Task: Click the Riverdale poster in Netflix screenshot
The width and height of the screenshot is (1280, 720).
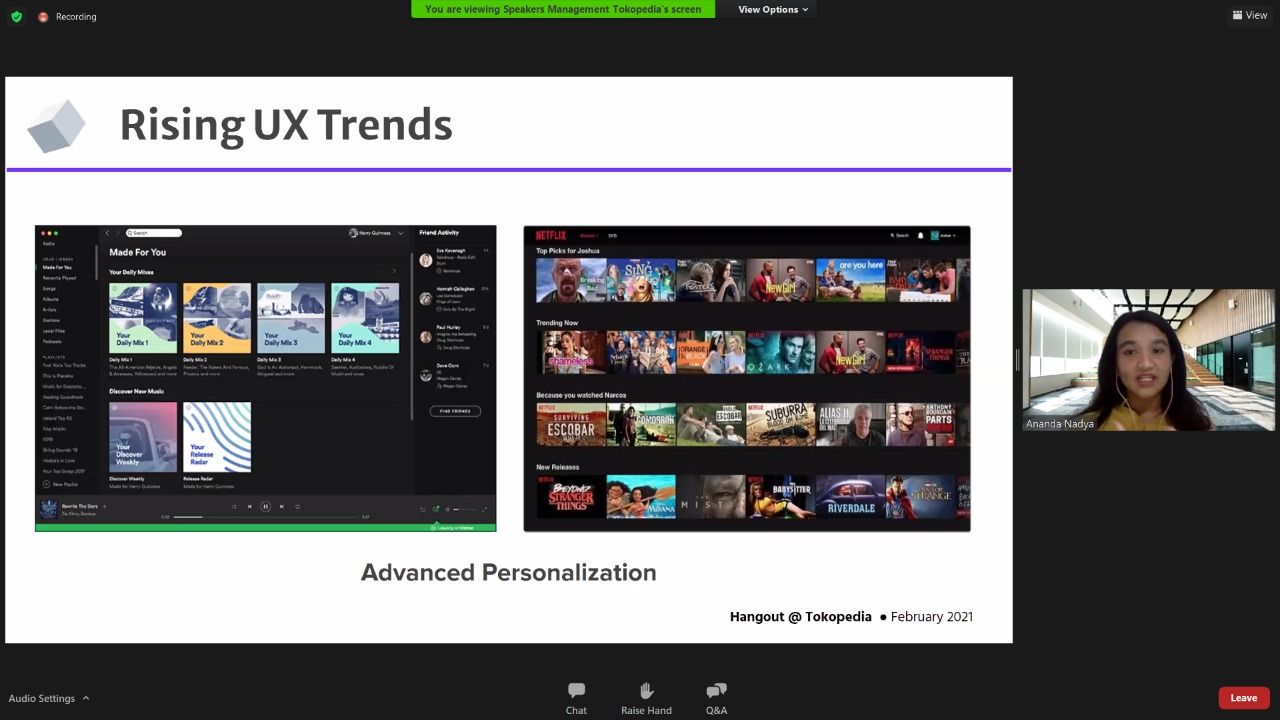Action: pyautogui.click(x=850, y=497)
